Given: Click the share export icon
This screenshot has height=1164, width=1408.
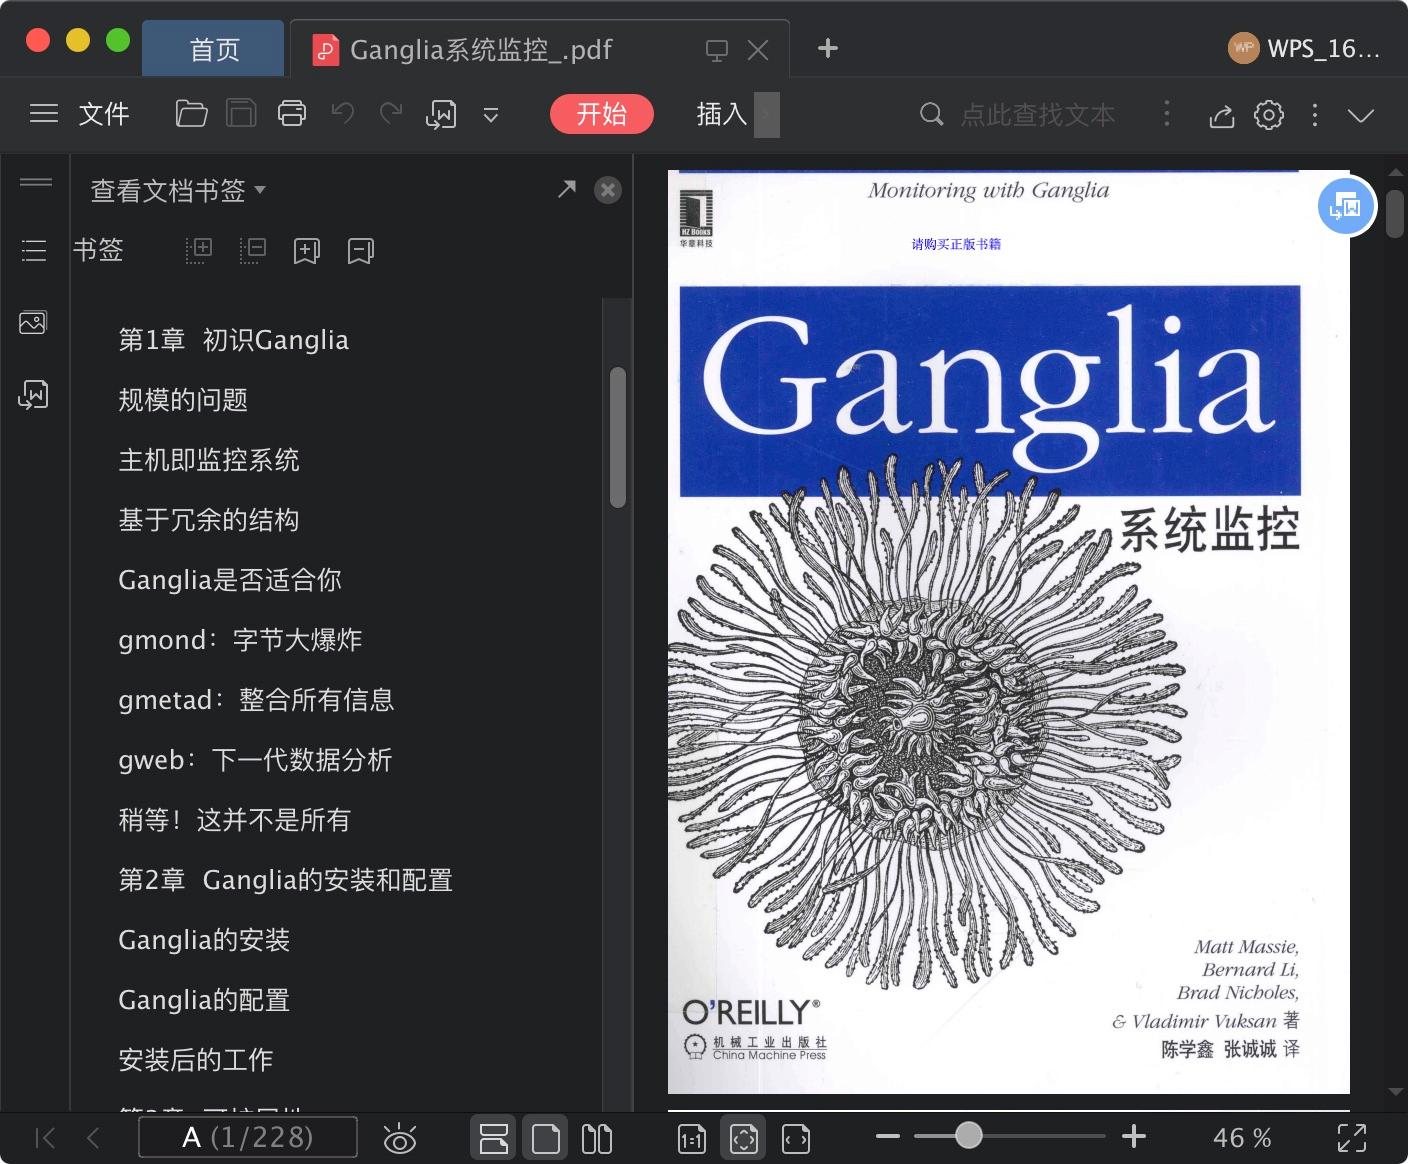Looking at the screenshot, I should (x=1221, y=115).
